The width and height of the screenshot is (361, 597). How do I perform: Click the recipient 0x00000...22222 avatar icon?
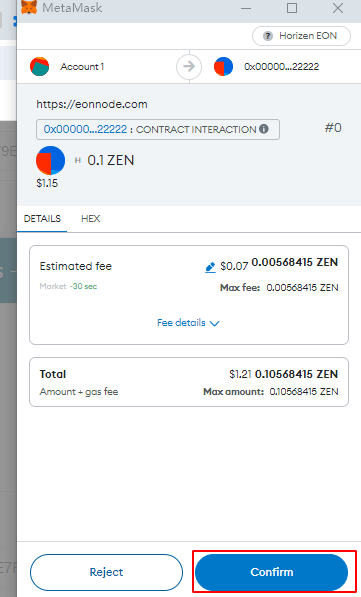tap(224, 66)
